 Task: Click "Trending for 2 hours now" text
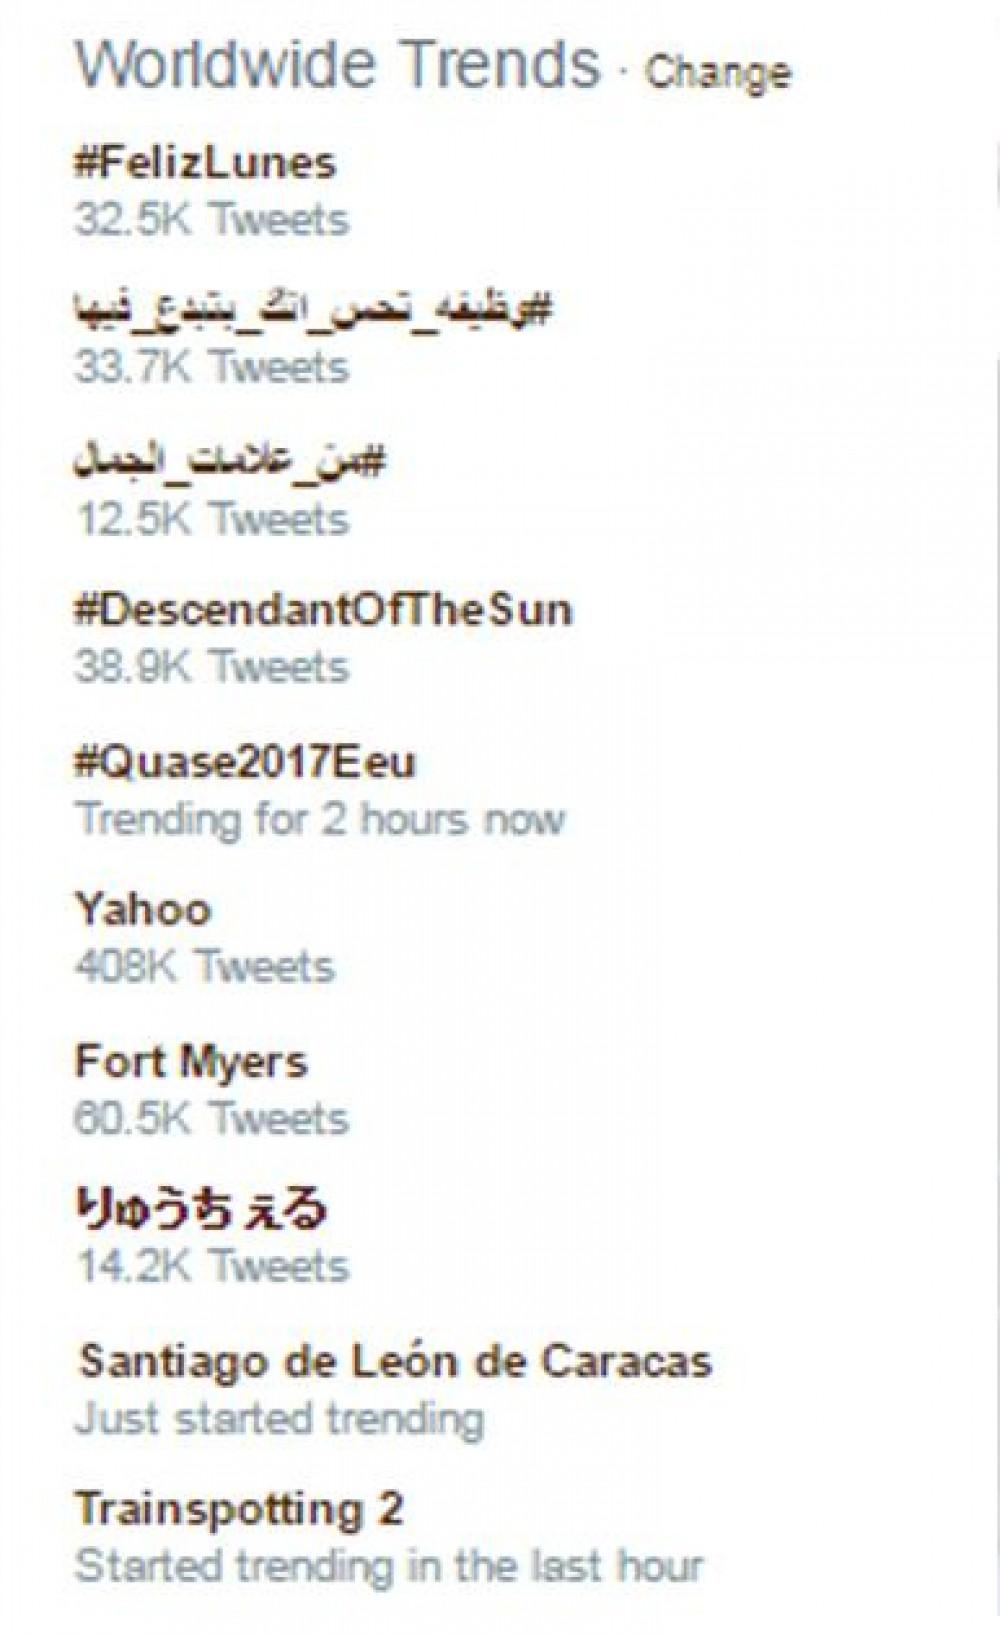point(320,819)
